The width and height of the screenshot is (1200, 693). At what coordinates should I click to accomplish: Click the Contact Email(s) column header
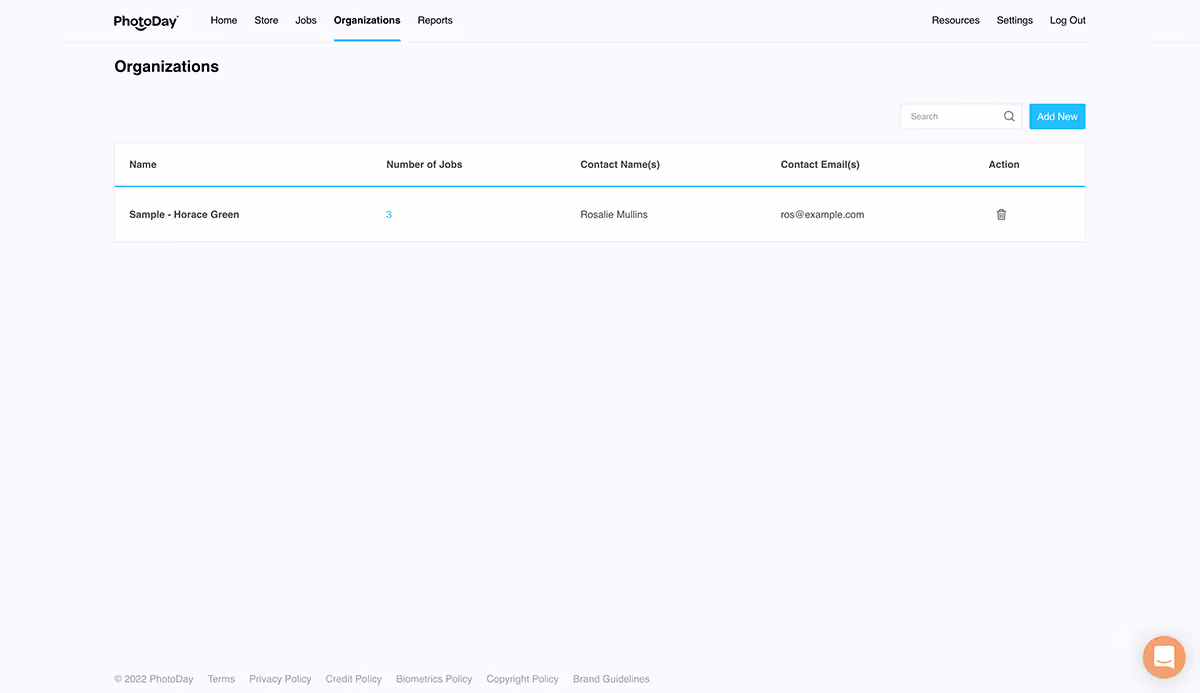click(820, 164)
